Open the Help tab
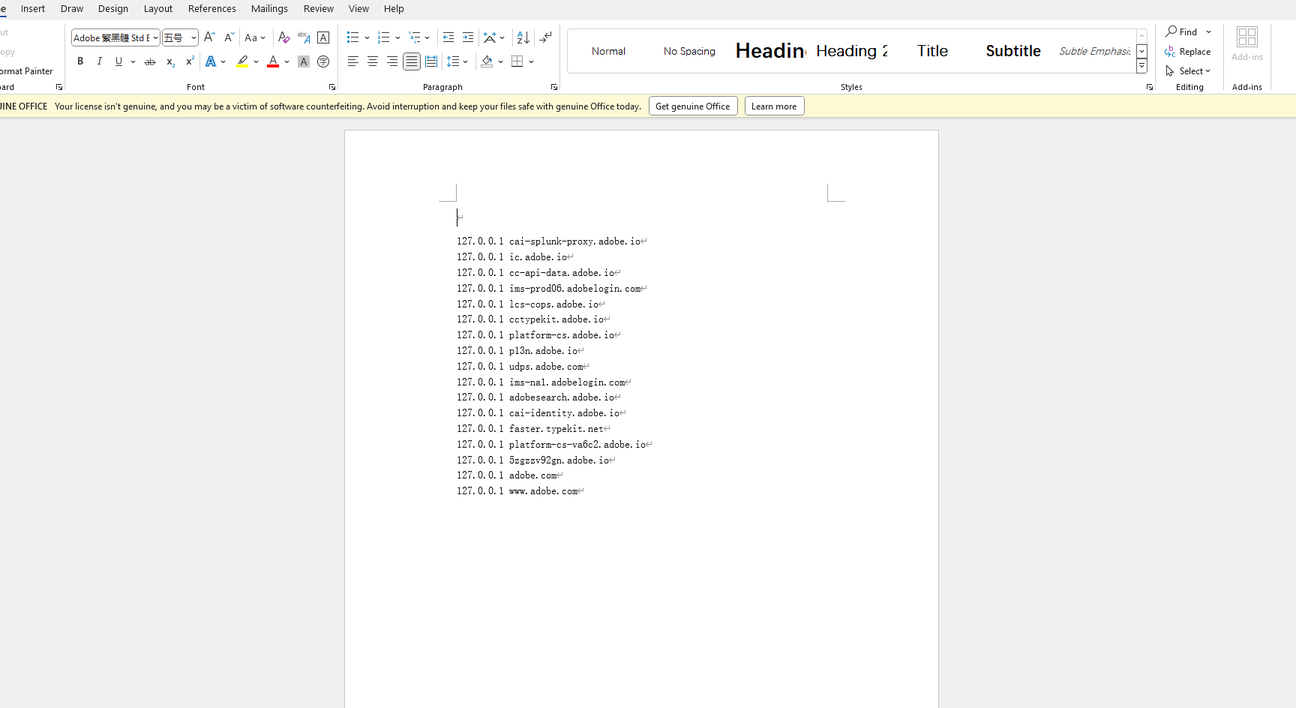The image size is (1296, 708). [x=394, y=9]
